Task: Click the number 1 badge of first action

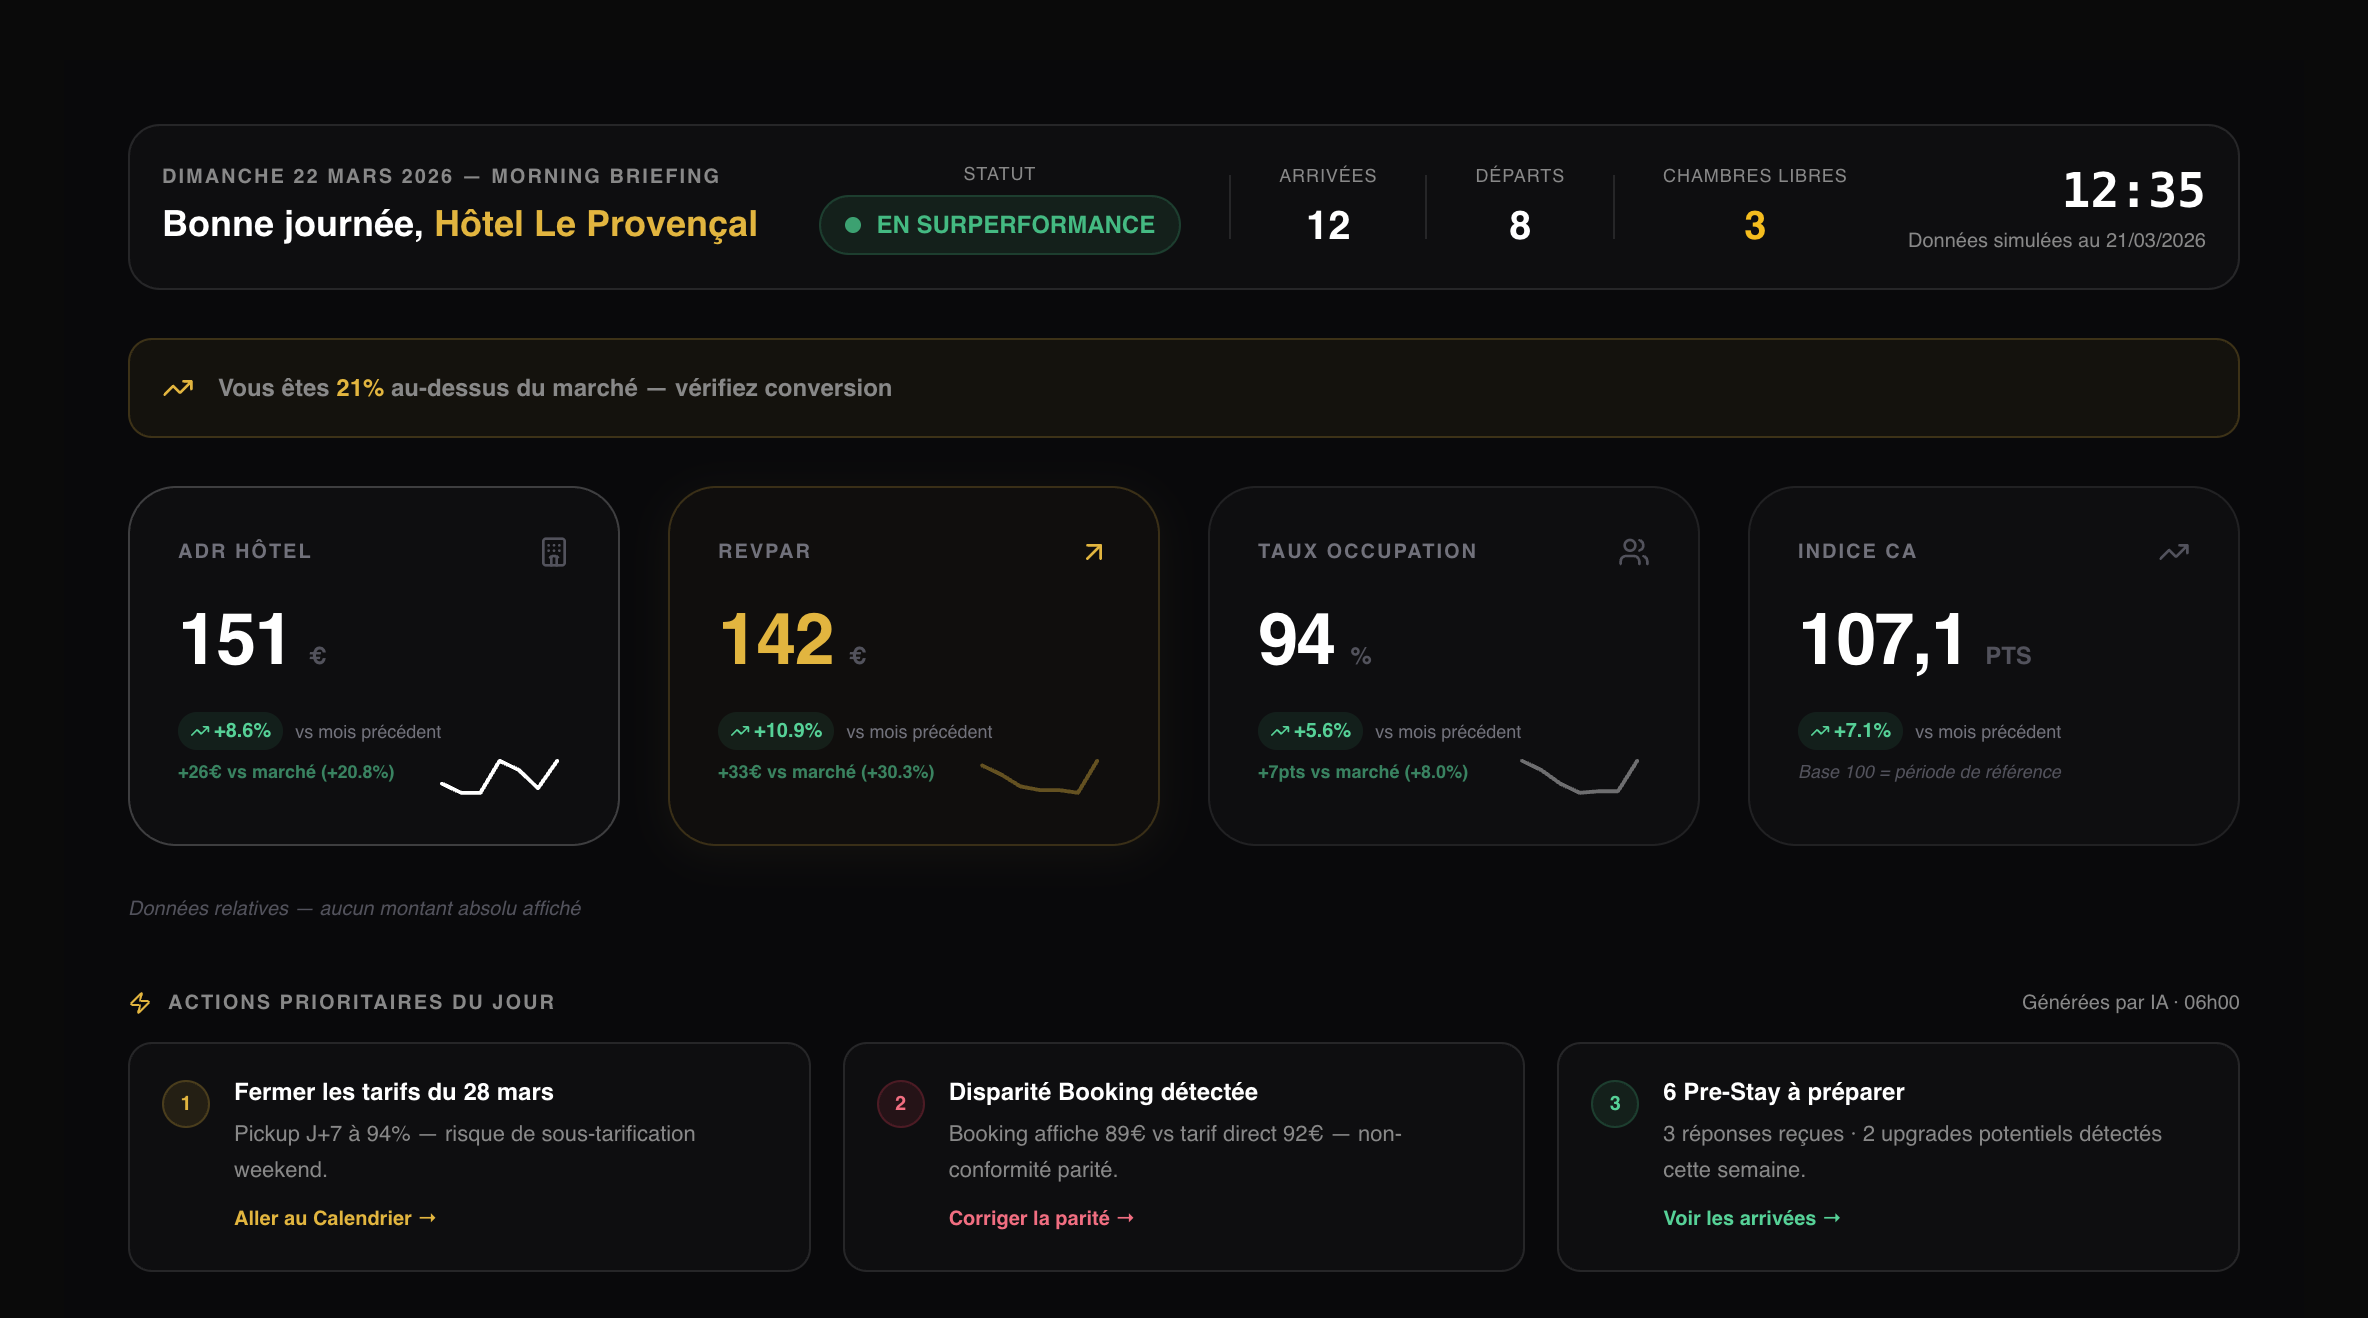Action: [x=186, y=1103]
